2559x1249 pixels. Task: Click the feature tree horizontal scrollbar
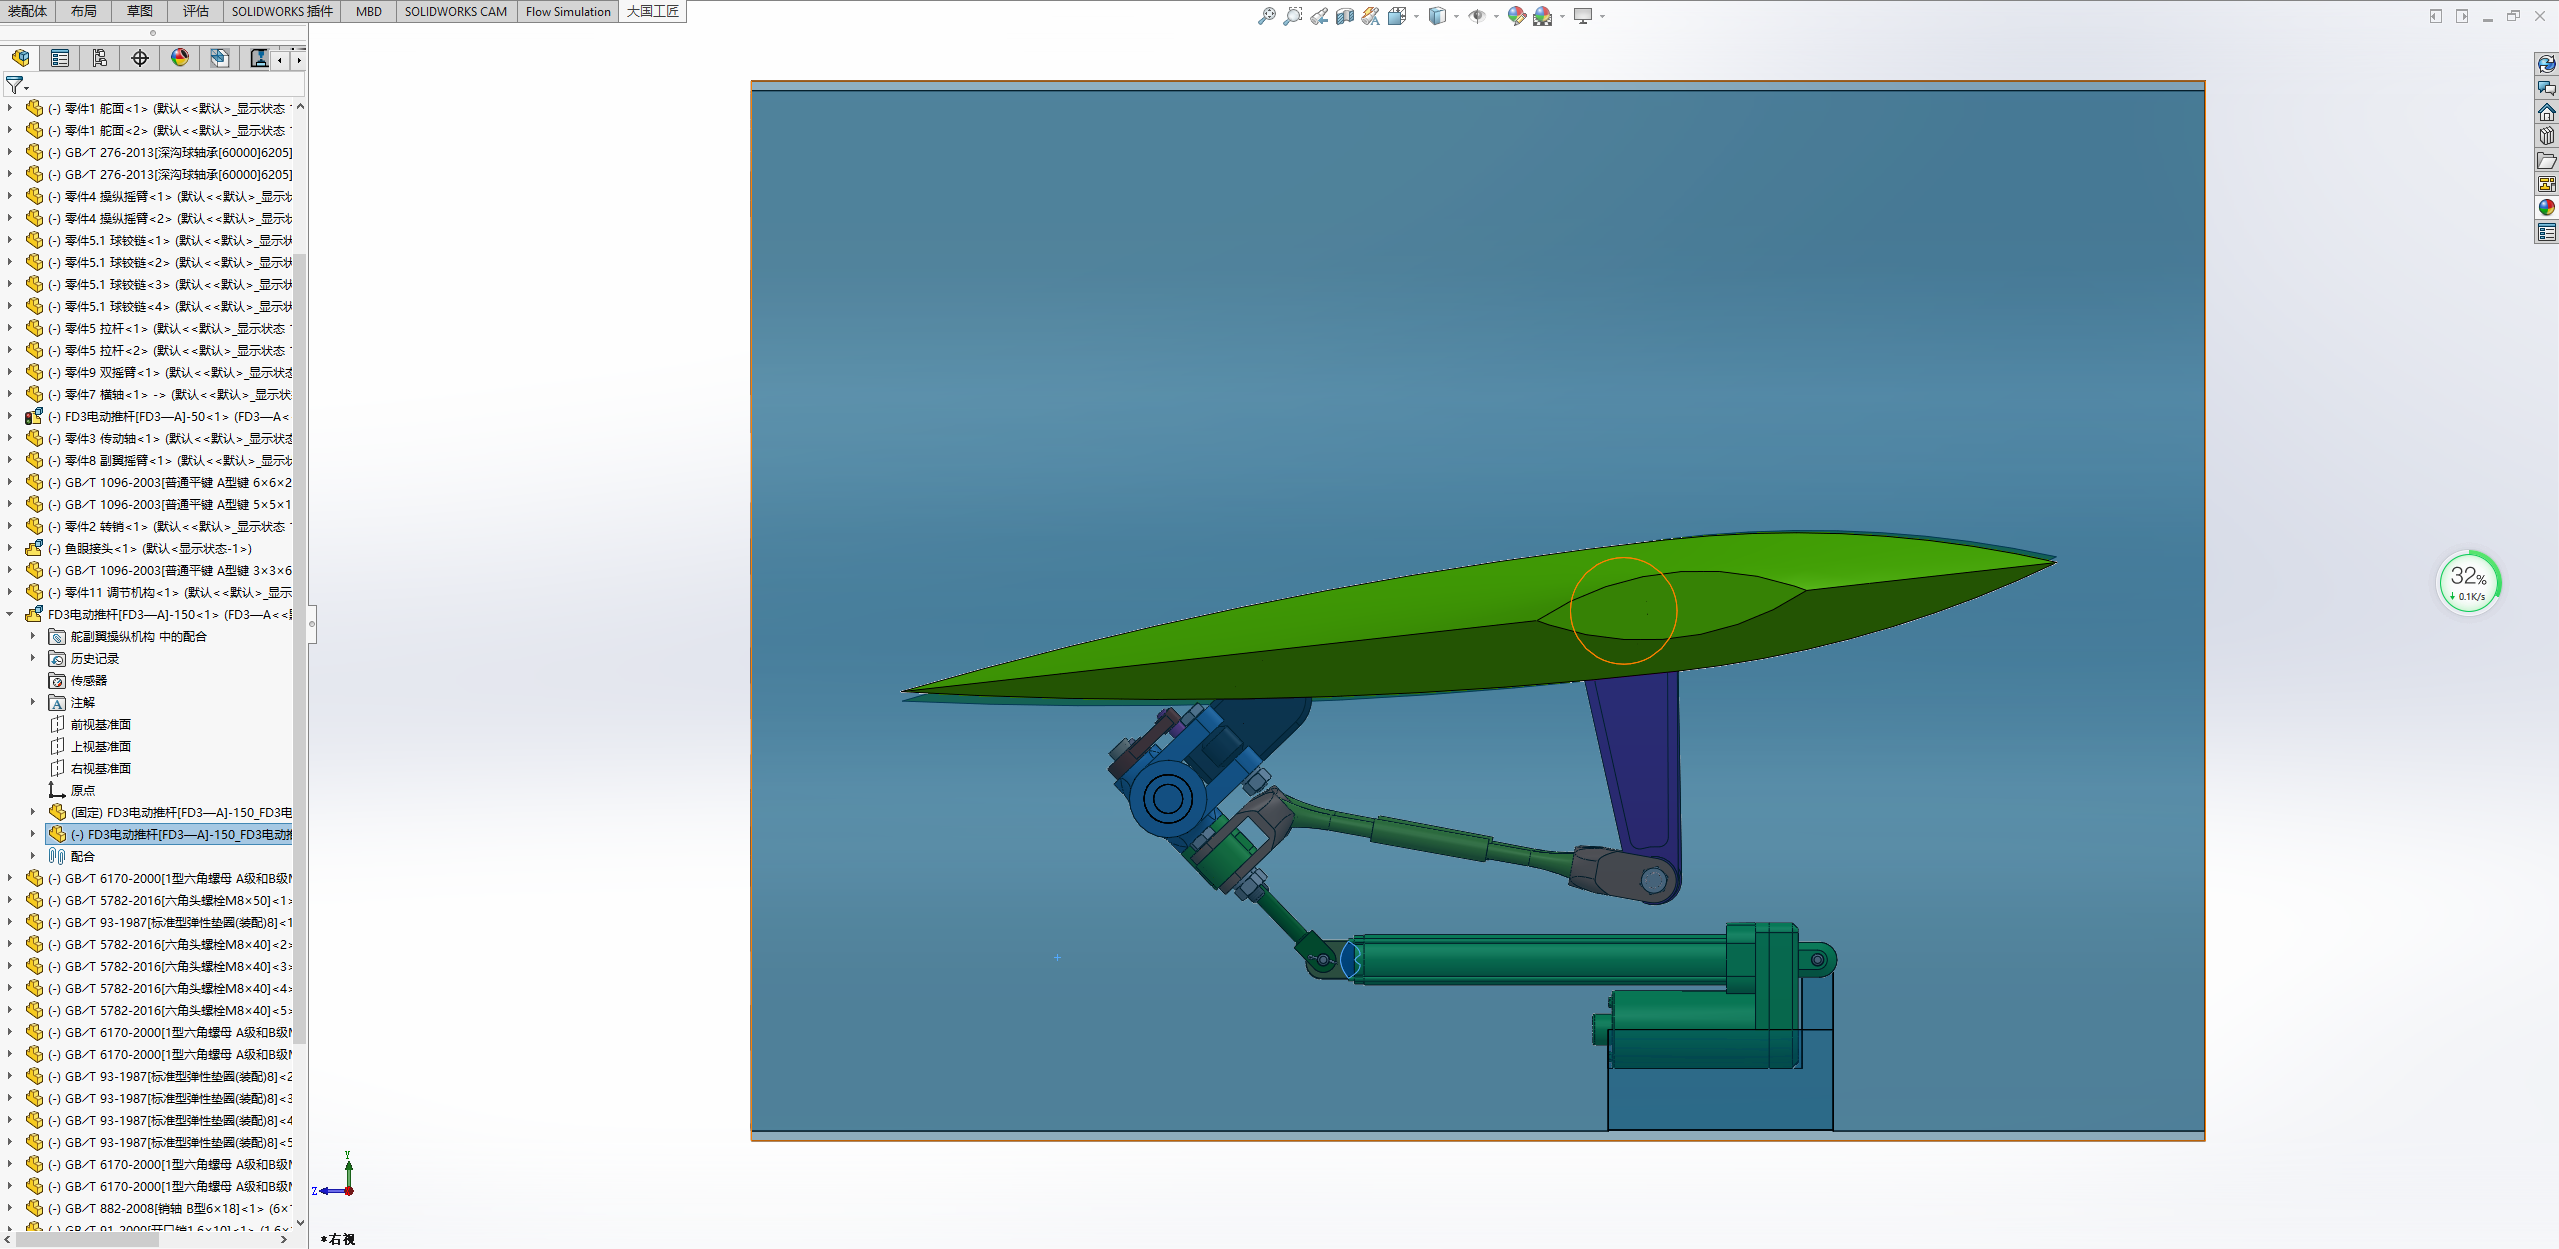(90, 1239)
